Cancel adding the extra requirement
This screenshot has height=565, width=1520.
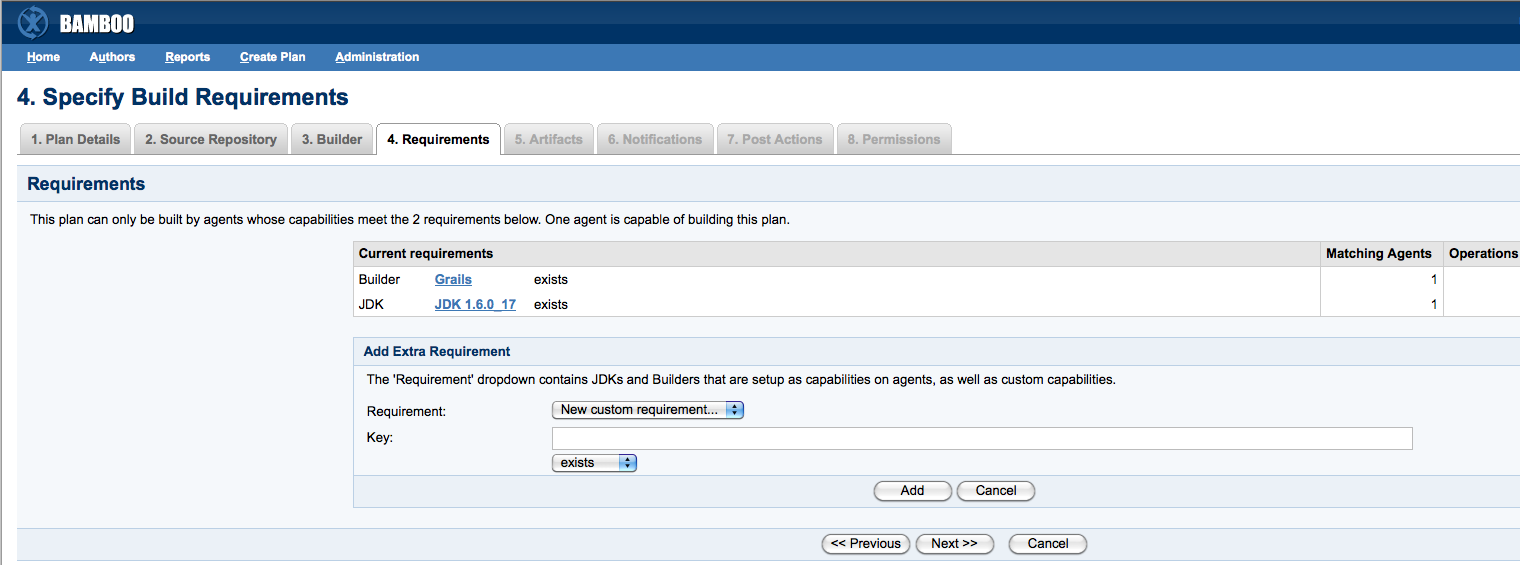tap(995, 491)
